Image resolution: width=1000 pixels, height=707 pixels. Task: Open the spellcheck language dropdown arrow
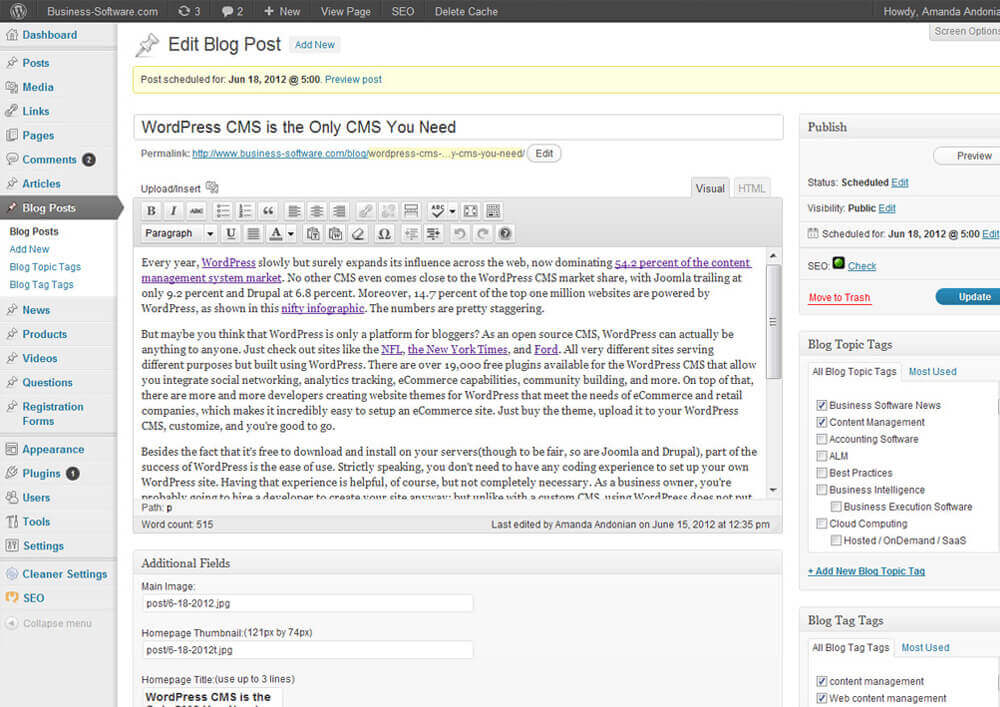click(x=452, y=211)
